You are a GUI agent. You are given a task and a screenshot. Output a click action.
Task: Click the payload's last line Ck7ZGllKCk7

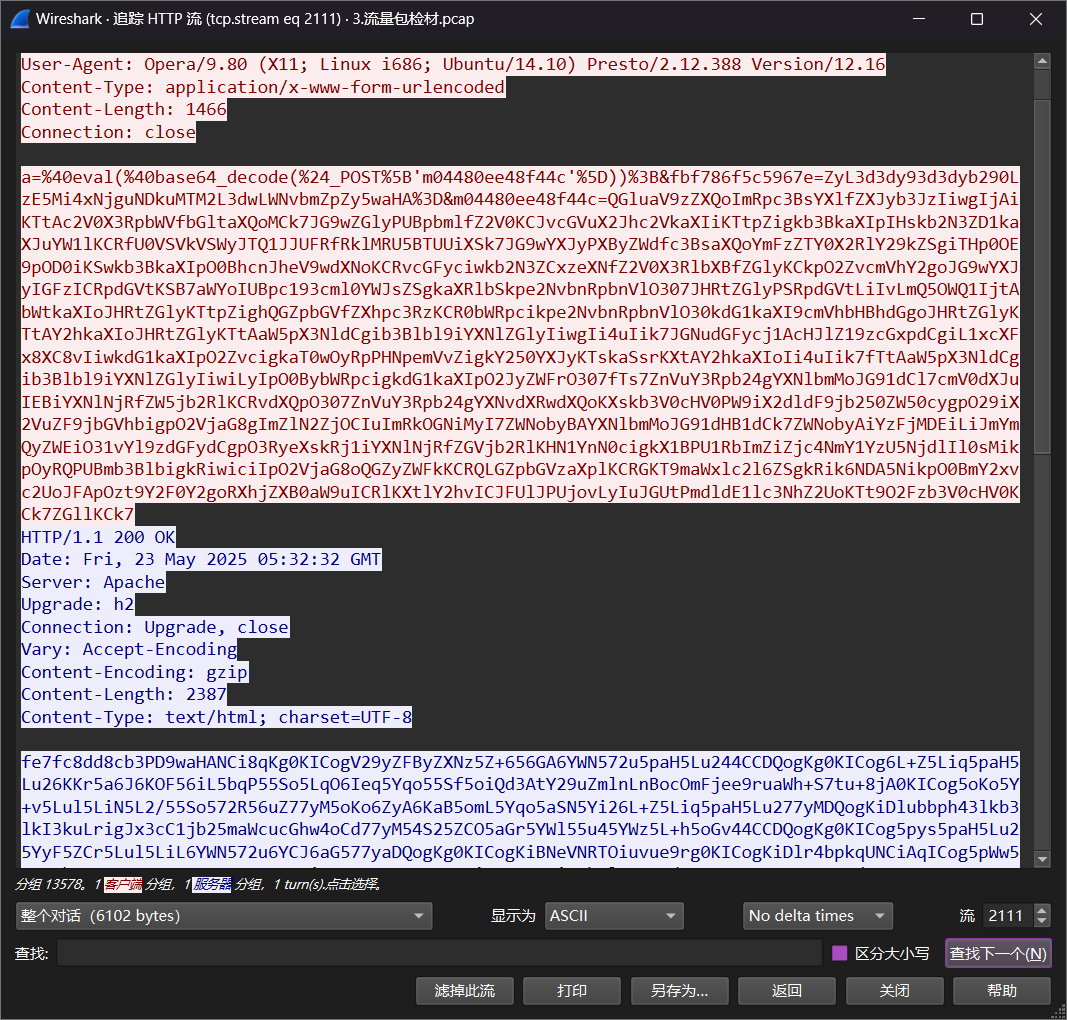(78, 514)
